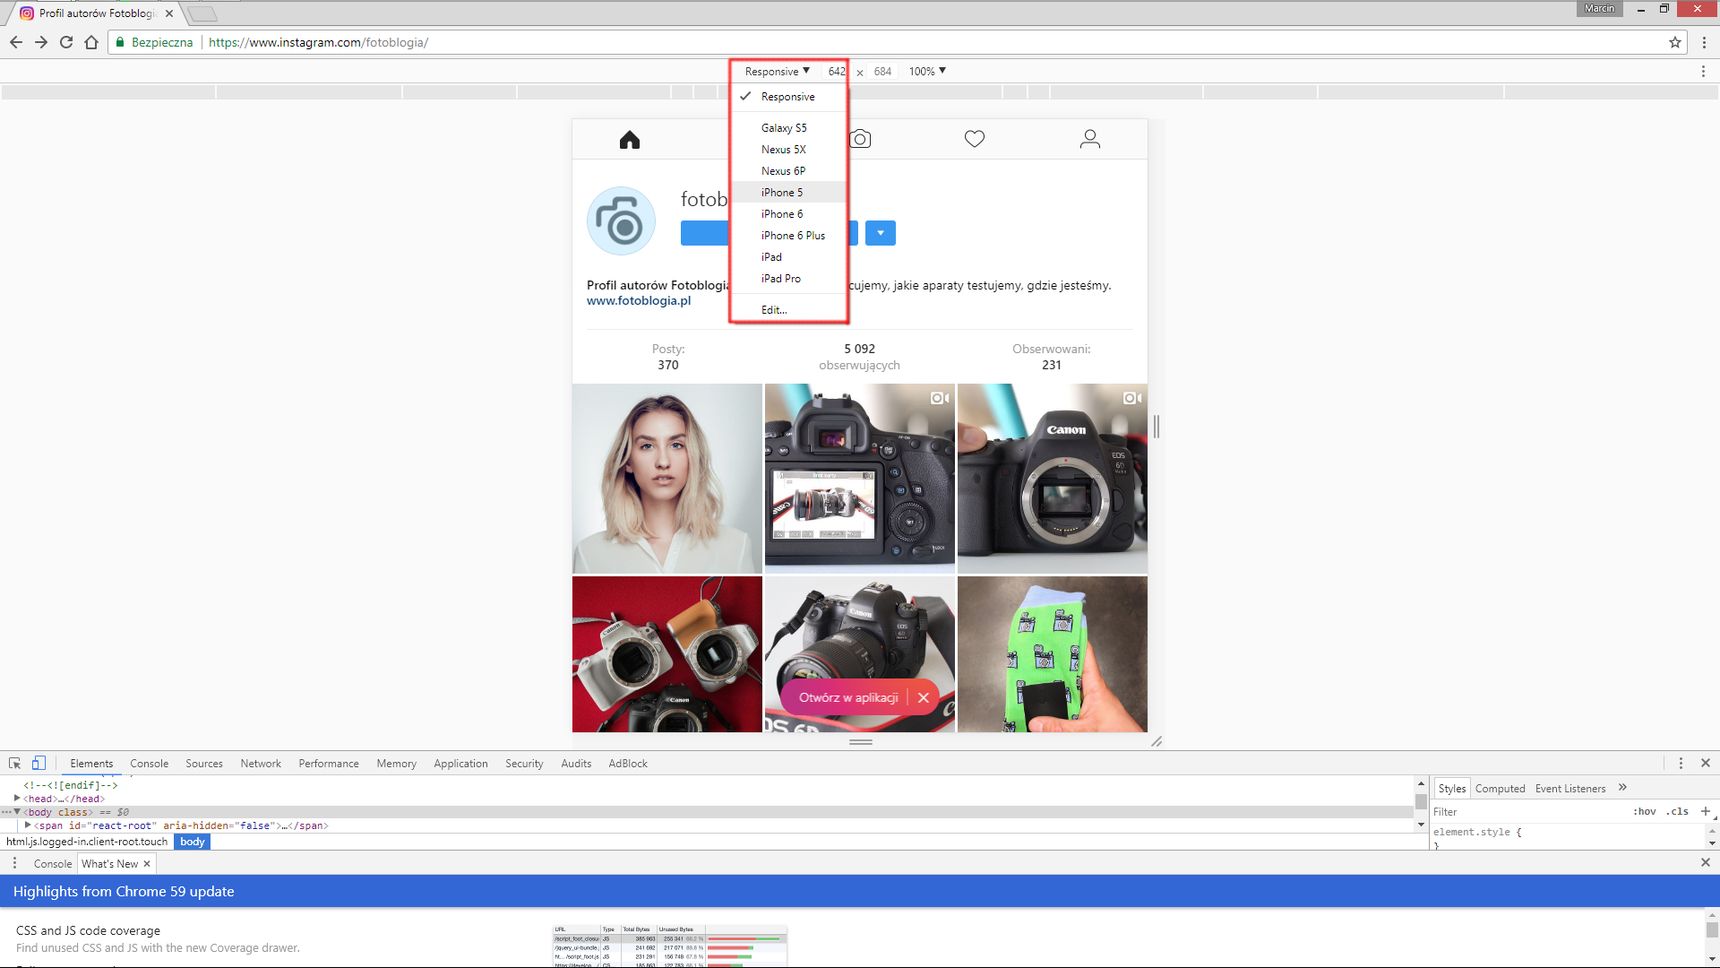Viewport: 1720px width, 968px height.
Task: Go back to the previous page
Action: click(16, 42)
